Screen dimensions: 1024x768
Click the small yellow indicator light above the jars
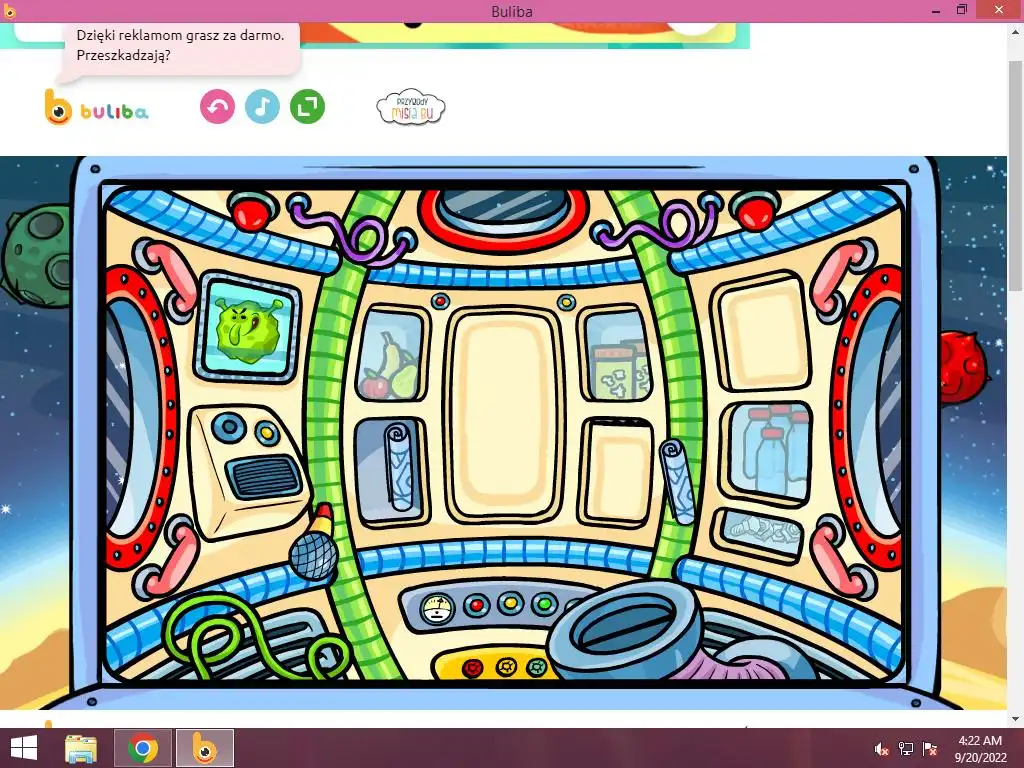coord(566,302)
